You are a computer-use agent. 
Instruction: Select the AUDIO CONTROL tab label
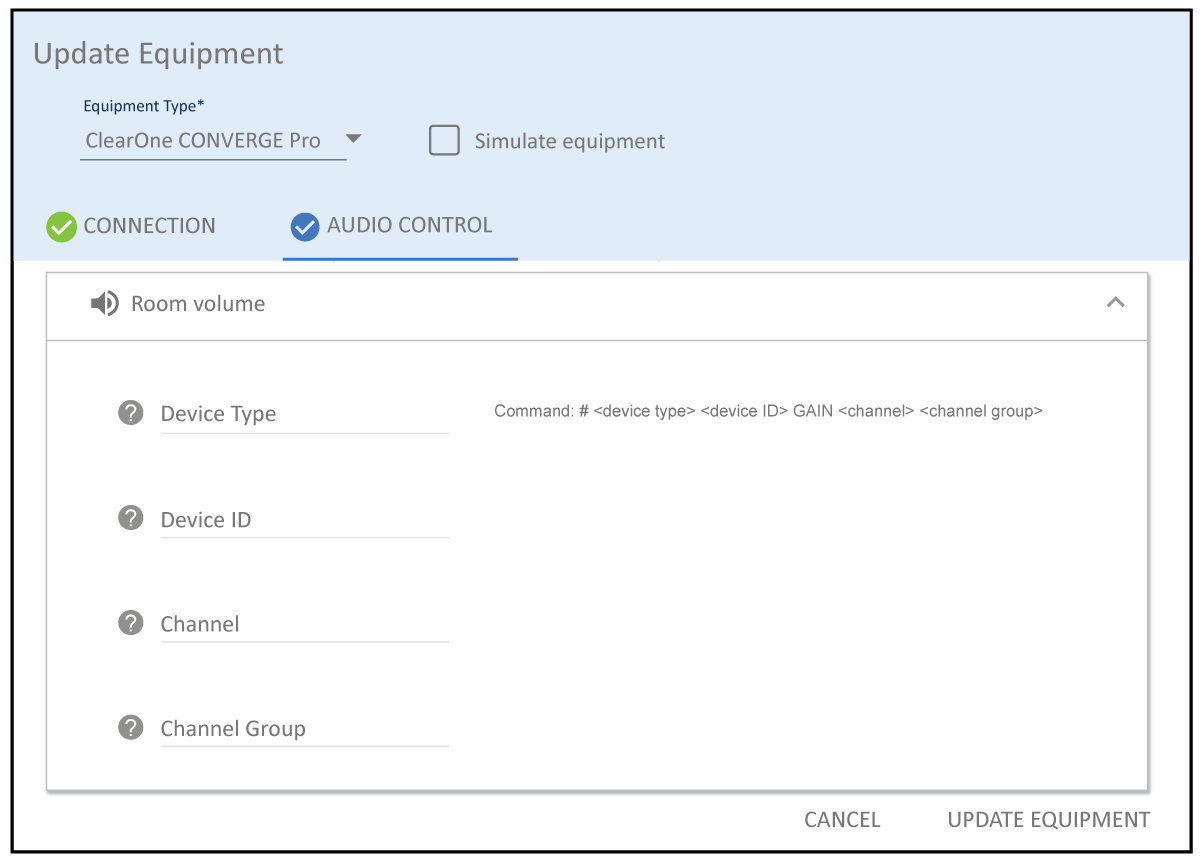(409, 226)
